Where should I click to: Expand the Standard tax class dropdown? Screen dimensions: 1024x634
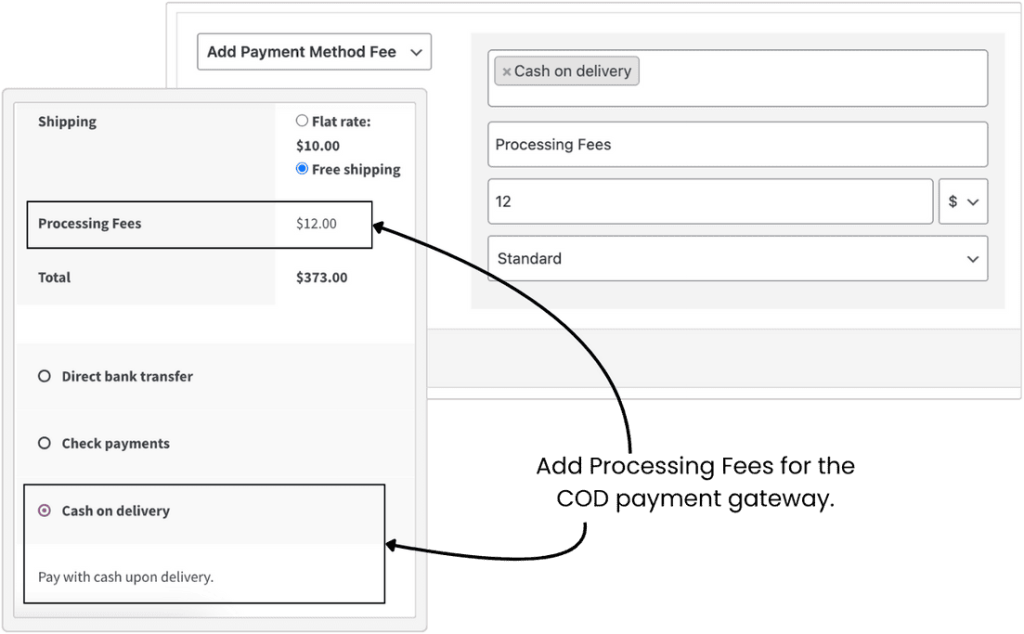click(x=737, y=259)
